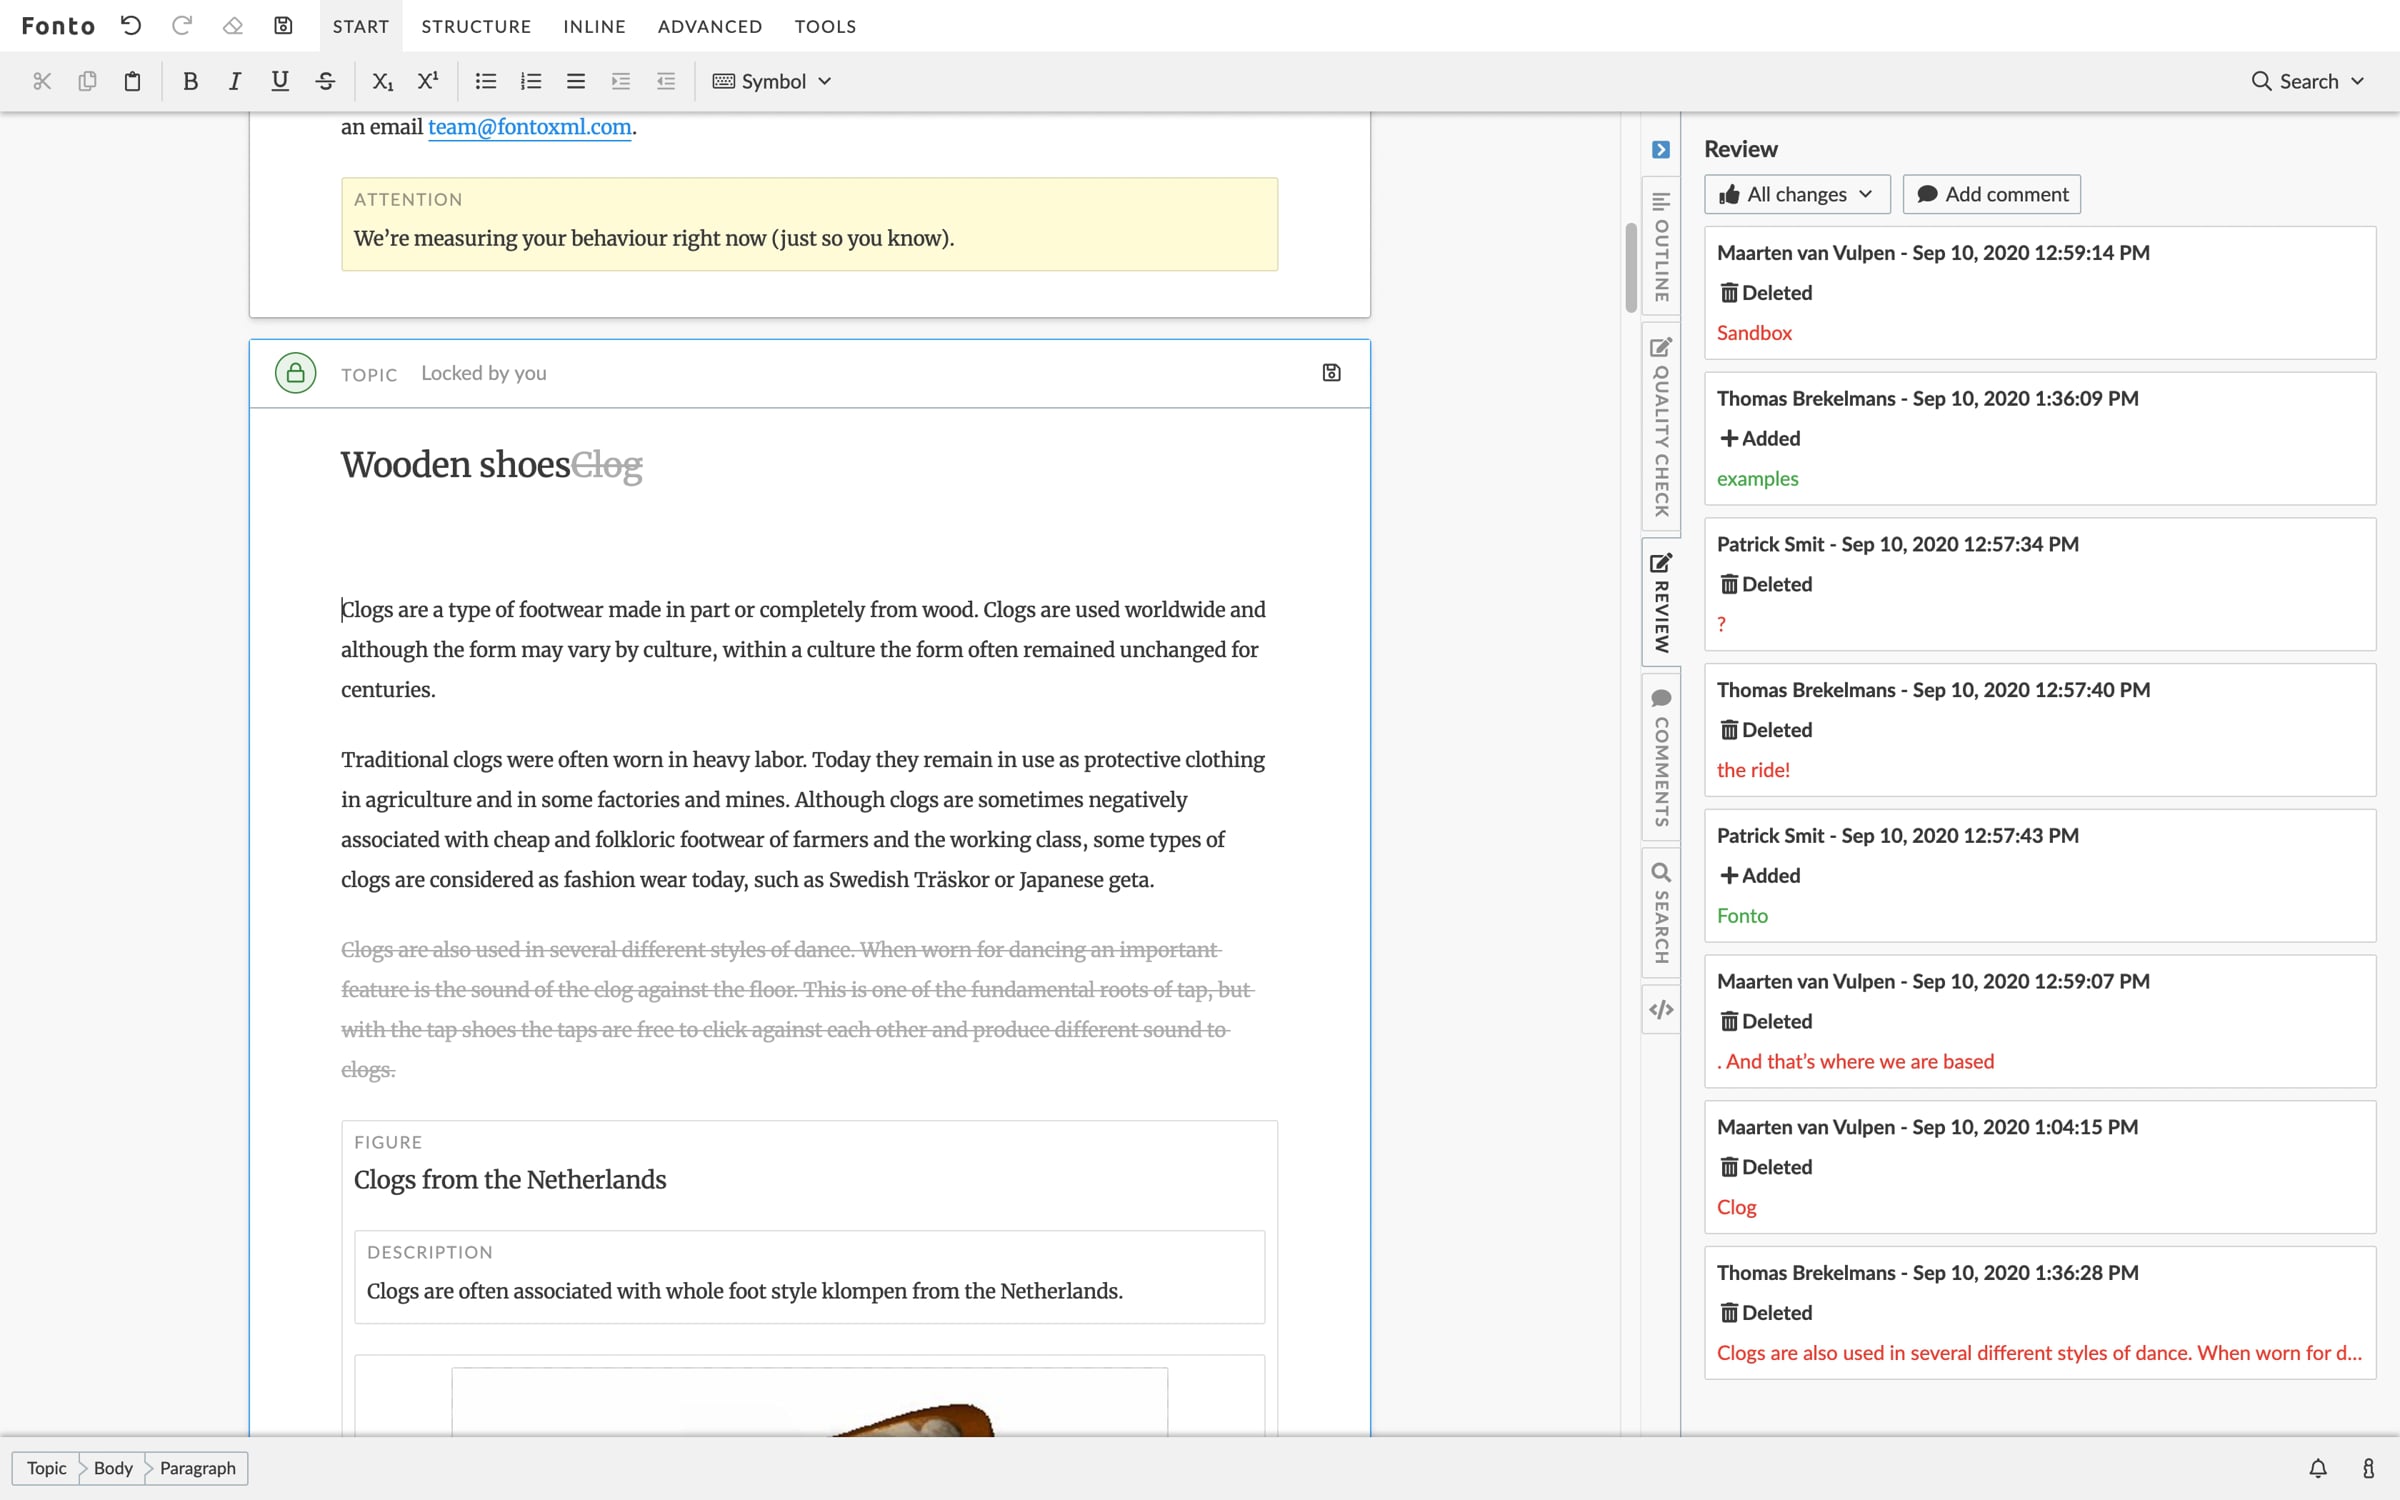Copy selection using copy icon
Image resolution: width=2400 pixels, height=1500 pixels.
coord(87,81)
